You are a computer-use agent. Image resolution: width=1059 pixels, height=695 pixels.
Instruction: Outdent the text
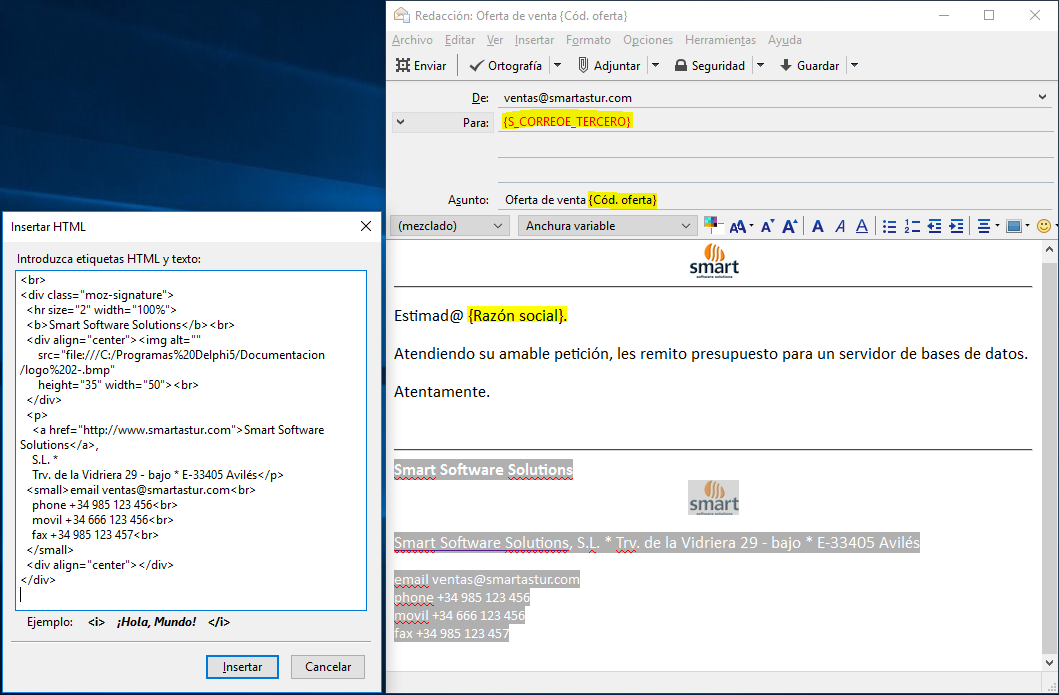tap(934, 226)
